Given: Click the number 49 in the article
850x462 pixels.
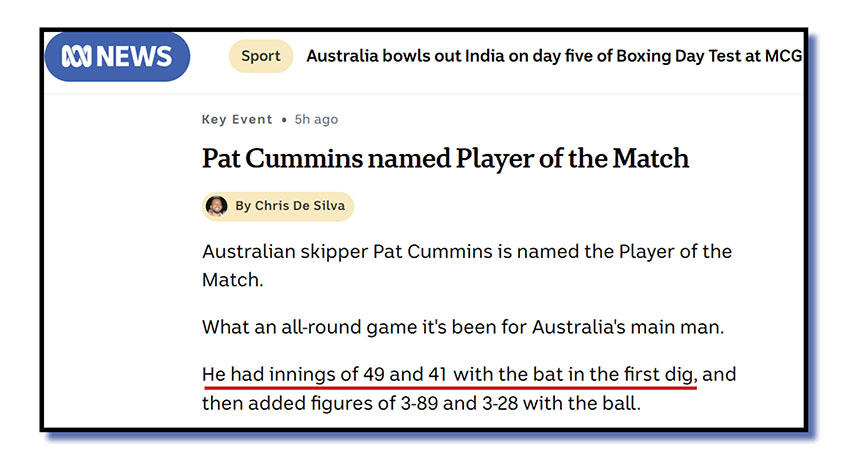Looking at the screenshot, I should click(x=377, y=374).
